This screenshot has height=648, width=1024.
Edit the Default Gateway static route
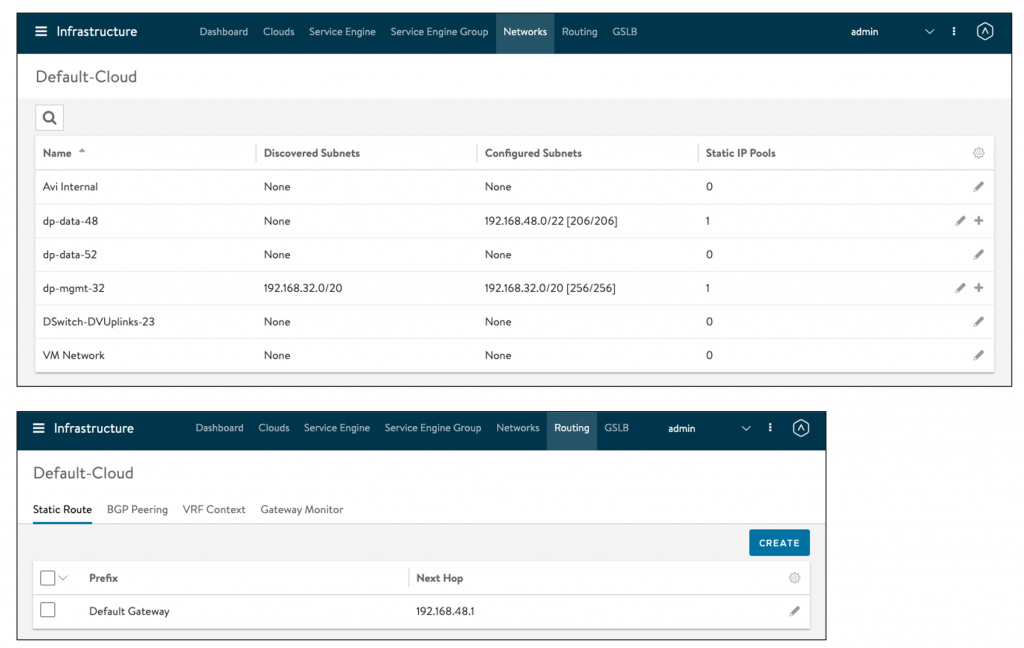click(794, 611)
